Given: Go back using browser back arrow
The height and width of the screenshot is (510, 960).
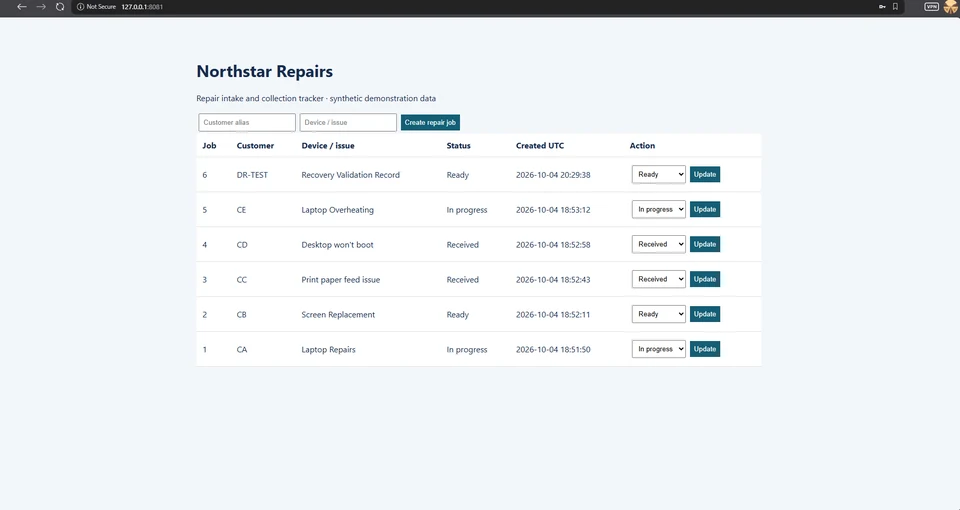Looking at the screenshot, I should (x=21, y=7).
